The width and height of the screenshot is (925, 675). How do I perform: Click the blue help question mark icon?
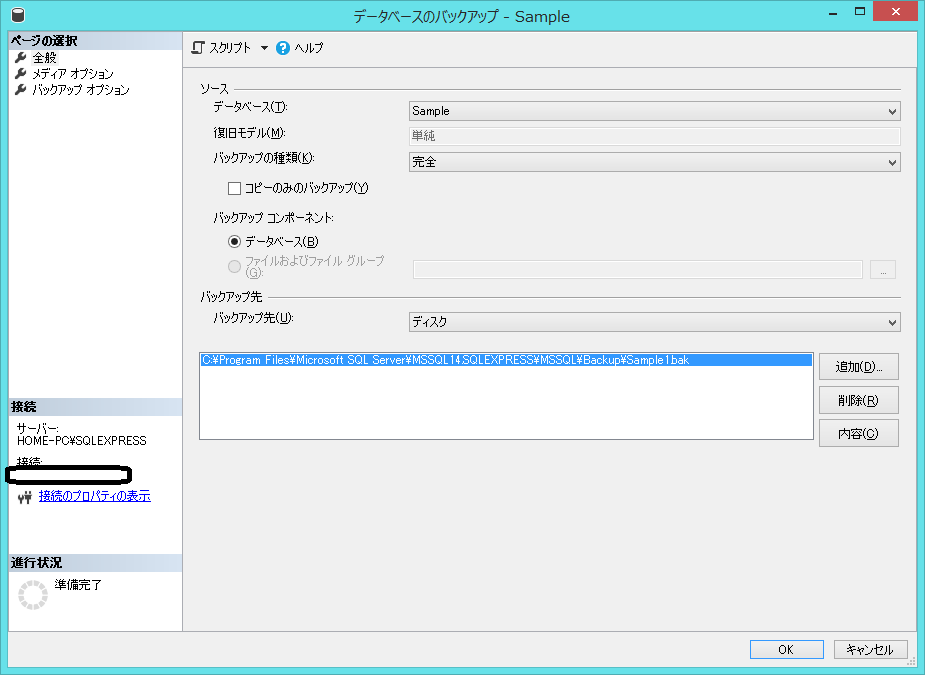(x=283, y=48)
